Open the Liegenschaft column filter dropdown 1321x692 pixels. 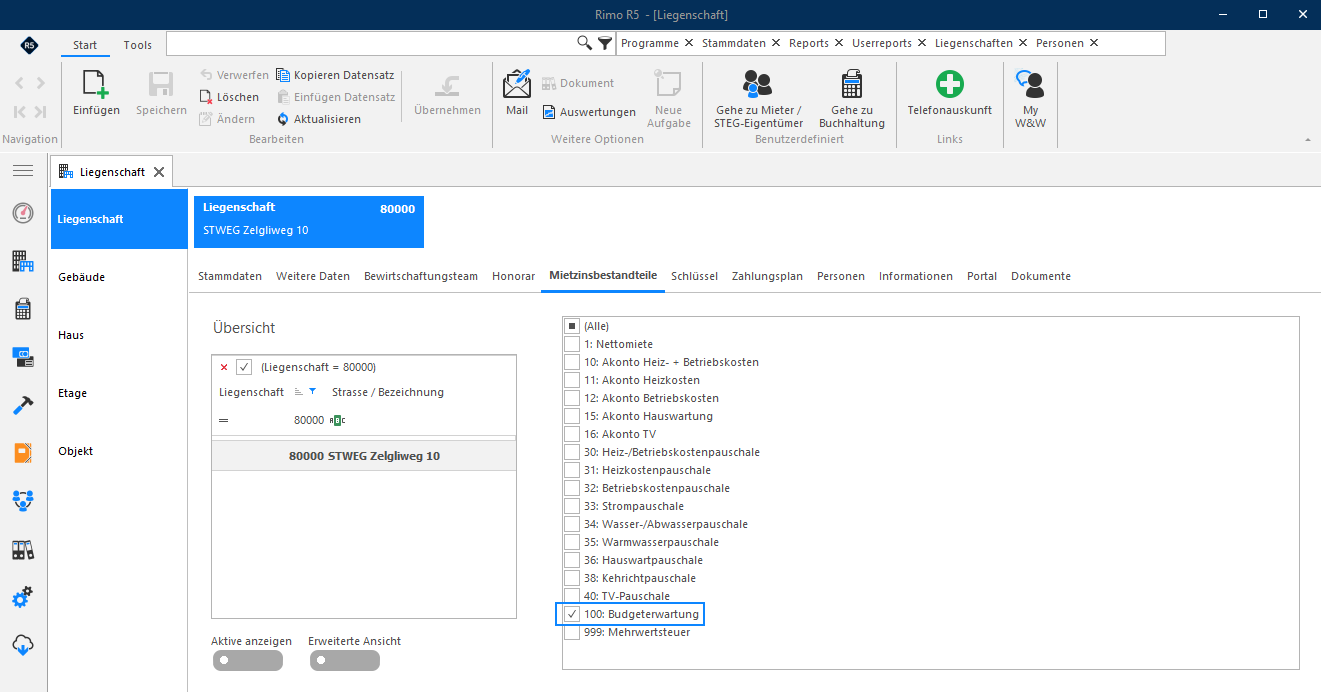click(312, 392)
